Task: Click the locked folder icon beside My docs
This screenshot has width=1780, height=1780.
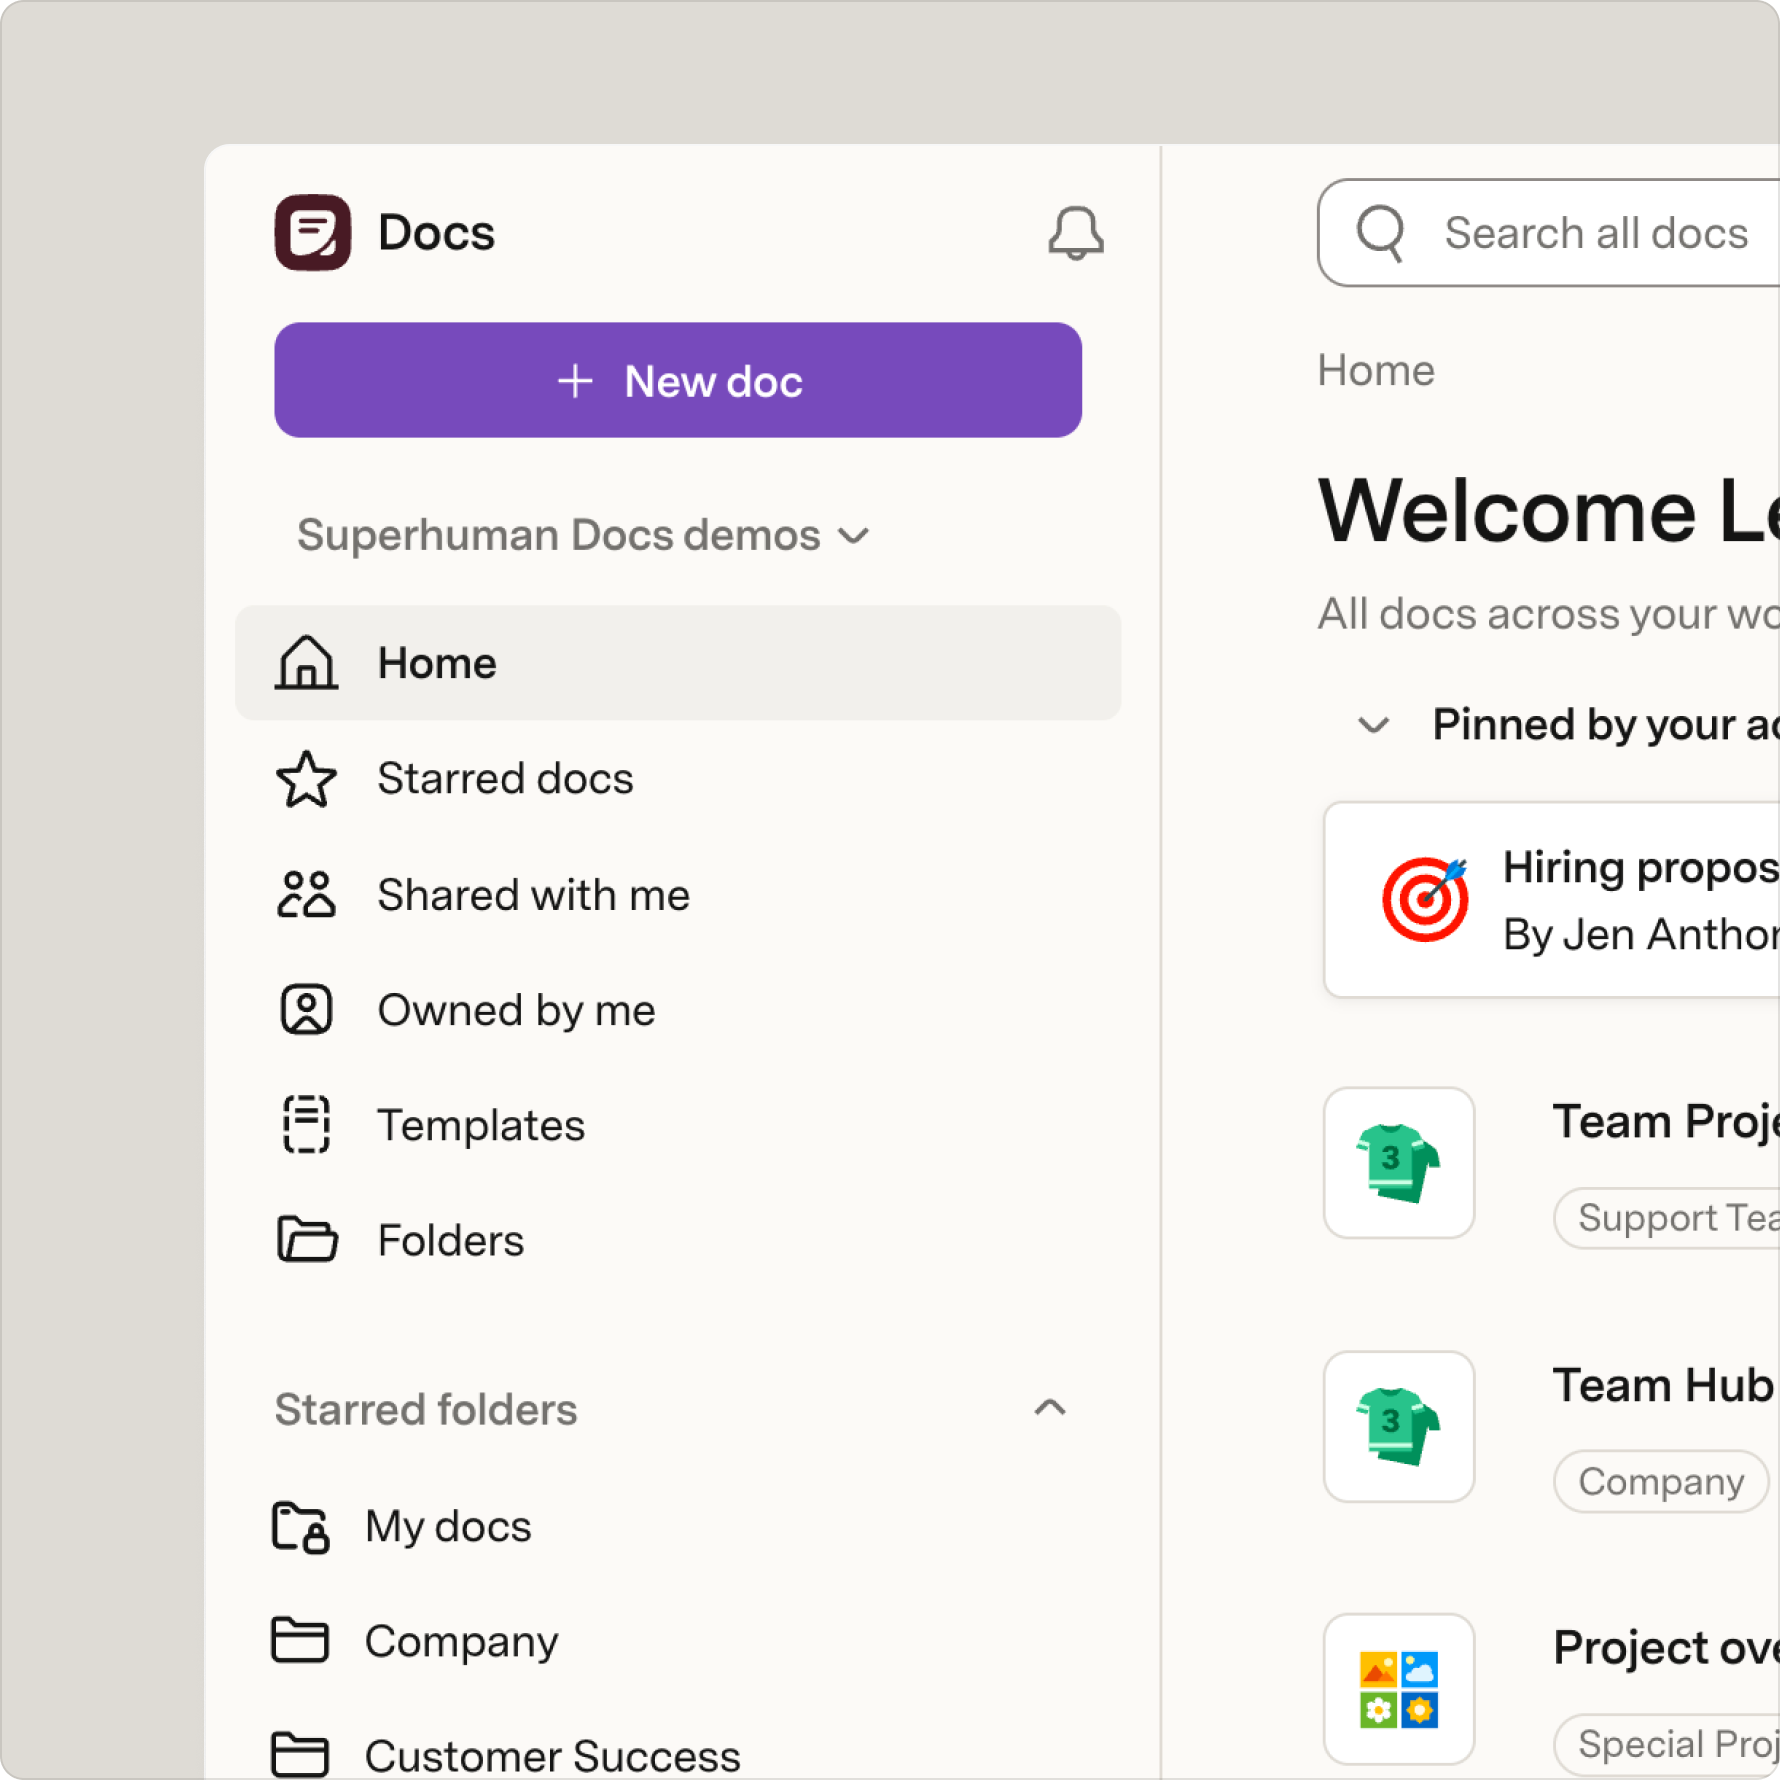Action: [300, 1526]
